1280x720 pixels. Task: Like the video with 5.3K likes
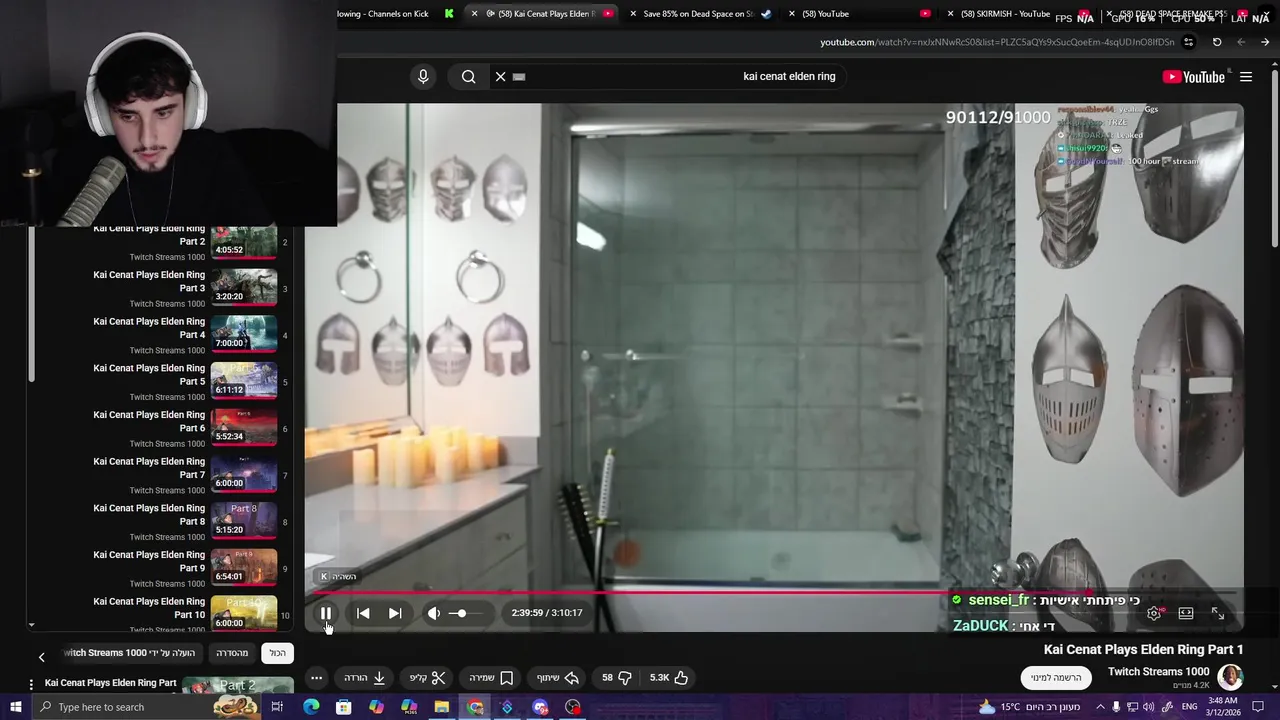click(669, 677)
